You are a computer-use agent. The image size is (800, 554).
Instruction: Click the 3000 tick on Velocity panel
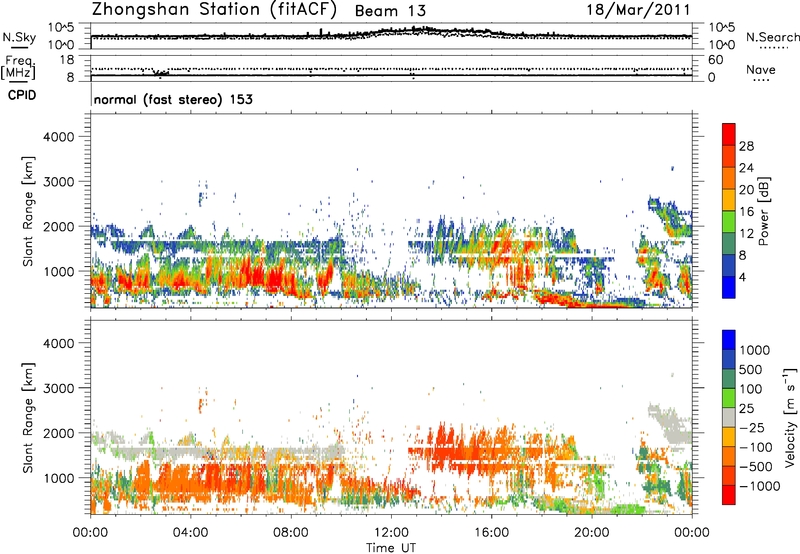pos(58,388)
